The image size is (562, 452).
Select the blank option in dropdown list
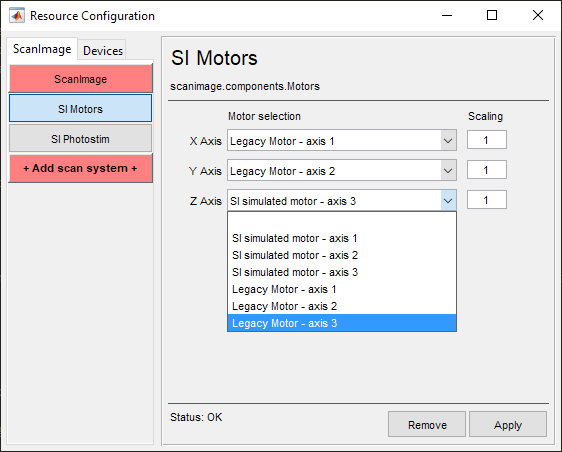click(342, 222)
